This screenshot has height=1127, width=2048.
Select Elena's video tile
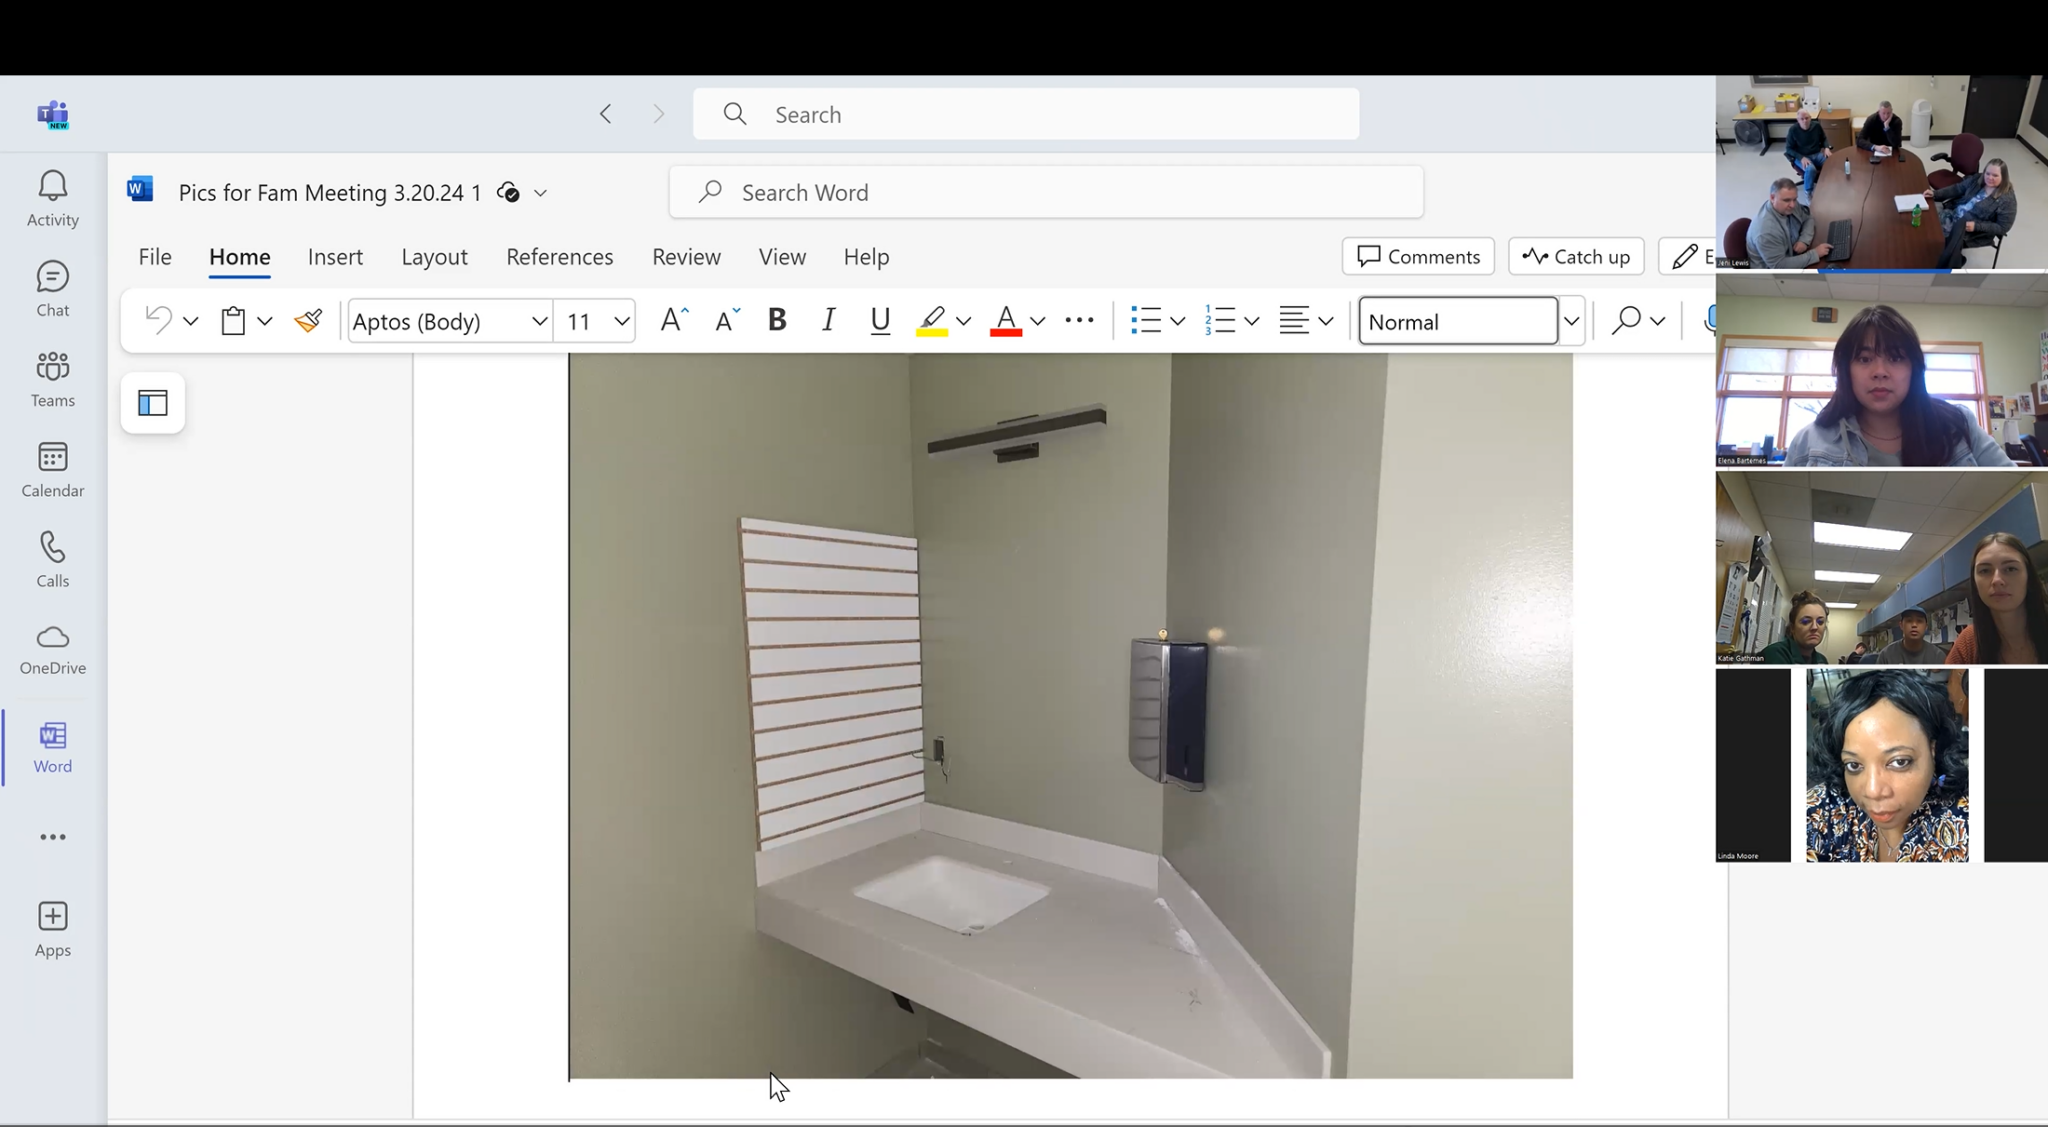tap(1881, 371)
